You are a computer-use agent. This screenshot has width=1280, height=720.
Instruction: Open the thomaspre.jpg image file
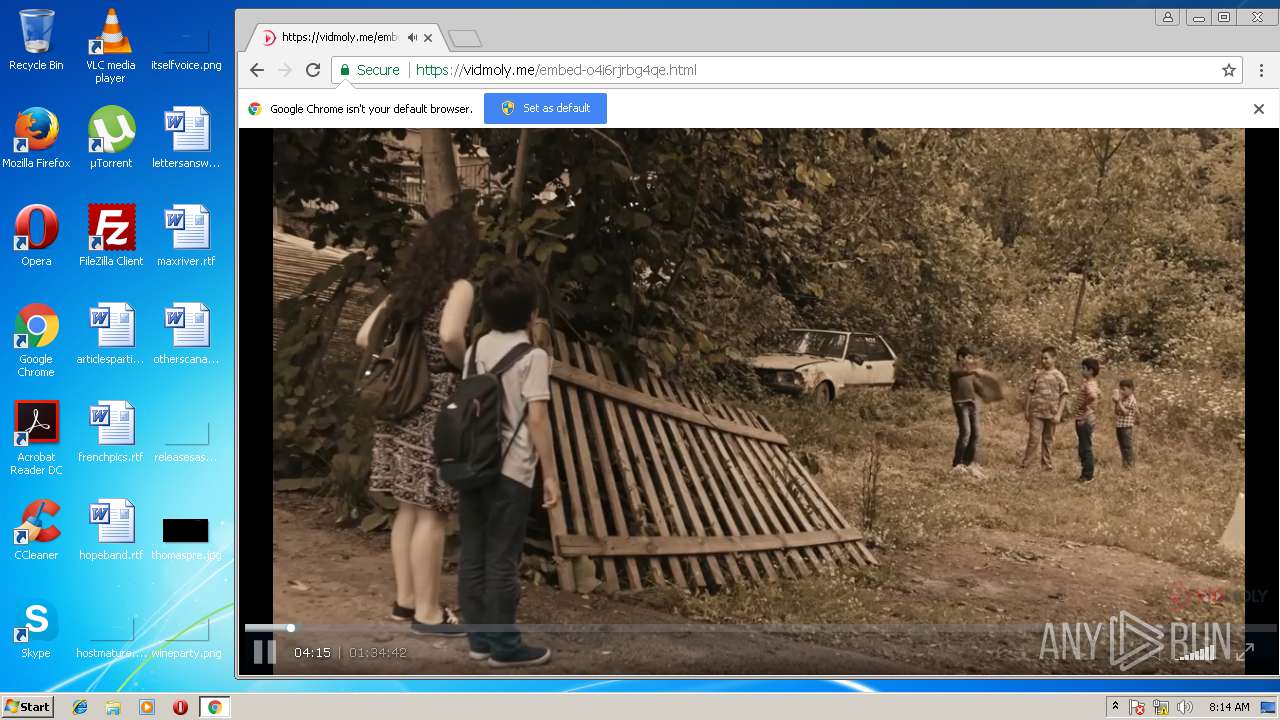coord(186,538)
